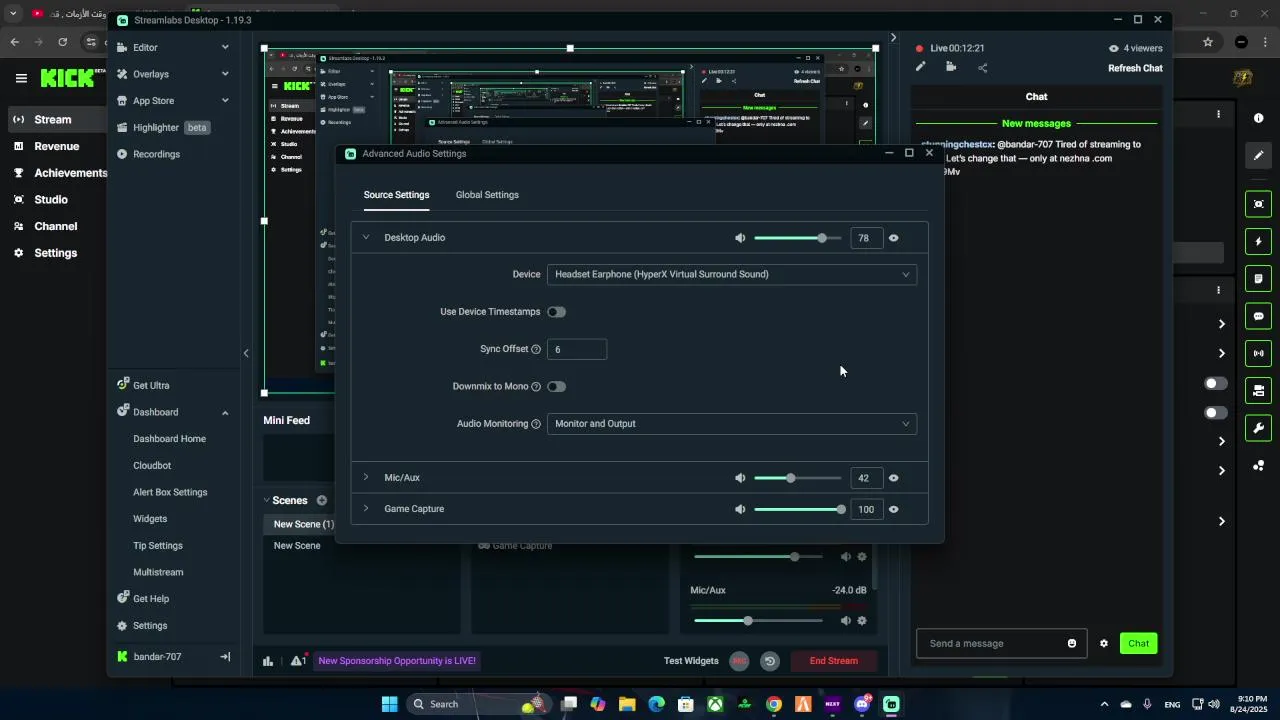This screenshot has width=1280, height=720.
Task: Open Tip Settings in the sidebar
Action: [x=158, y=546]
